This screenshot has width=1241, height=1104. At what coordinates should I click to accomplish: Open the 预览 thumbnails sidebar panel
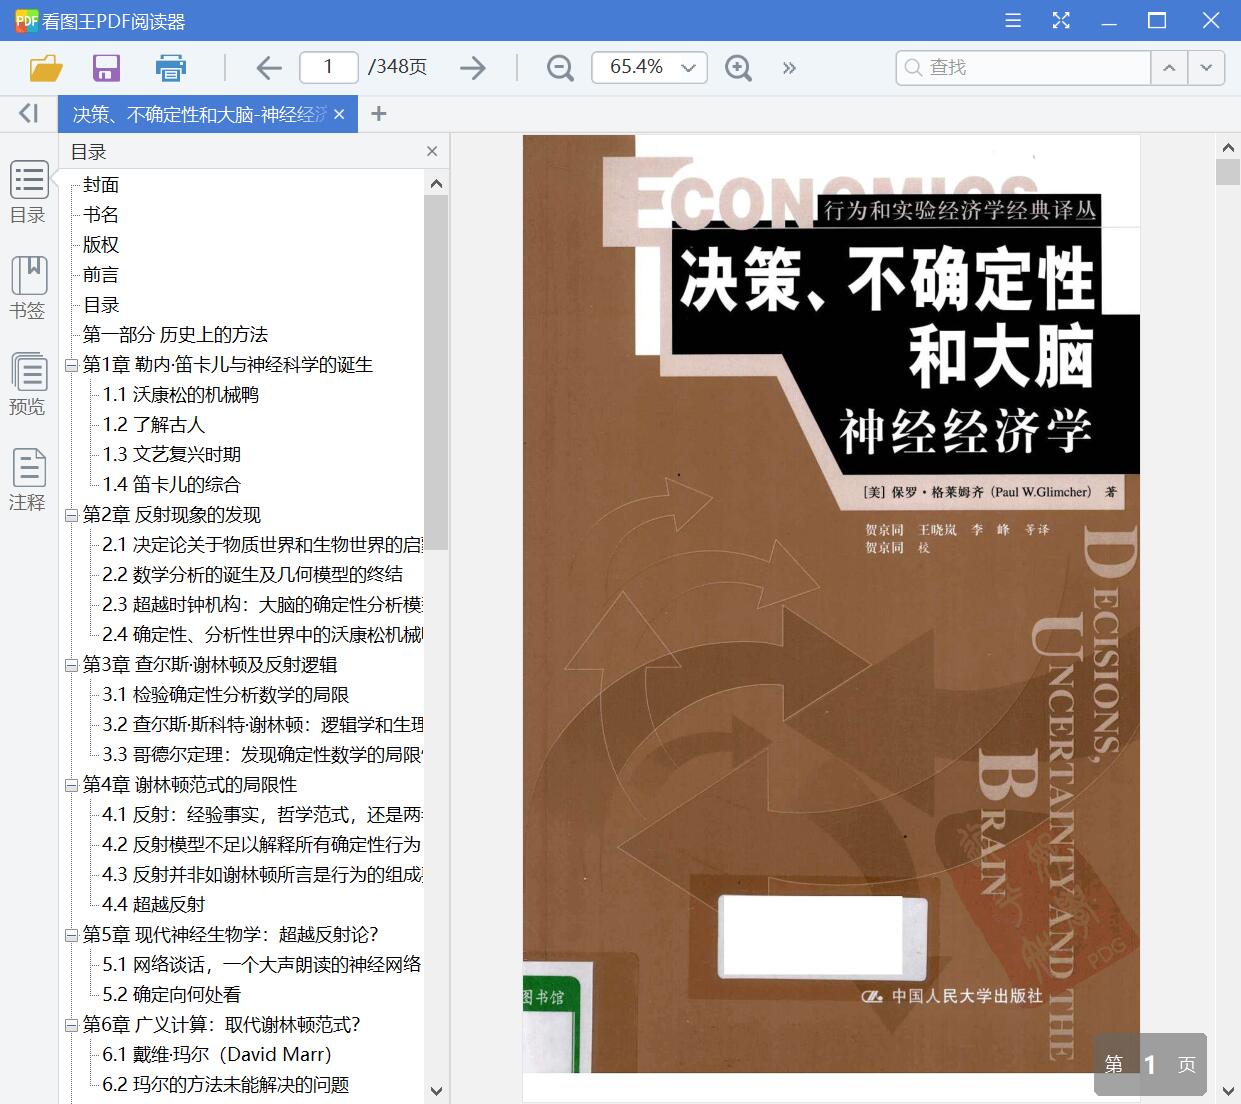point(28,384)
